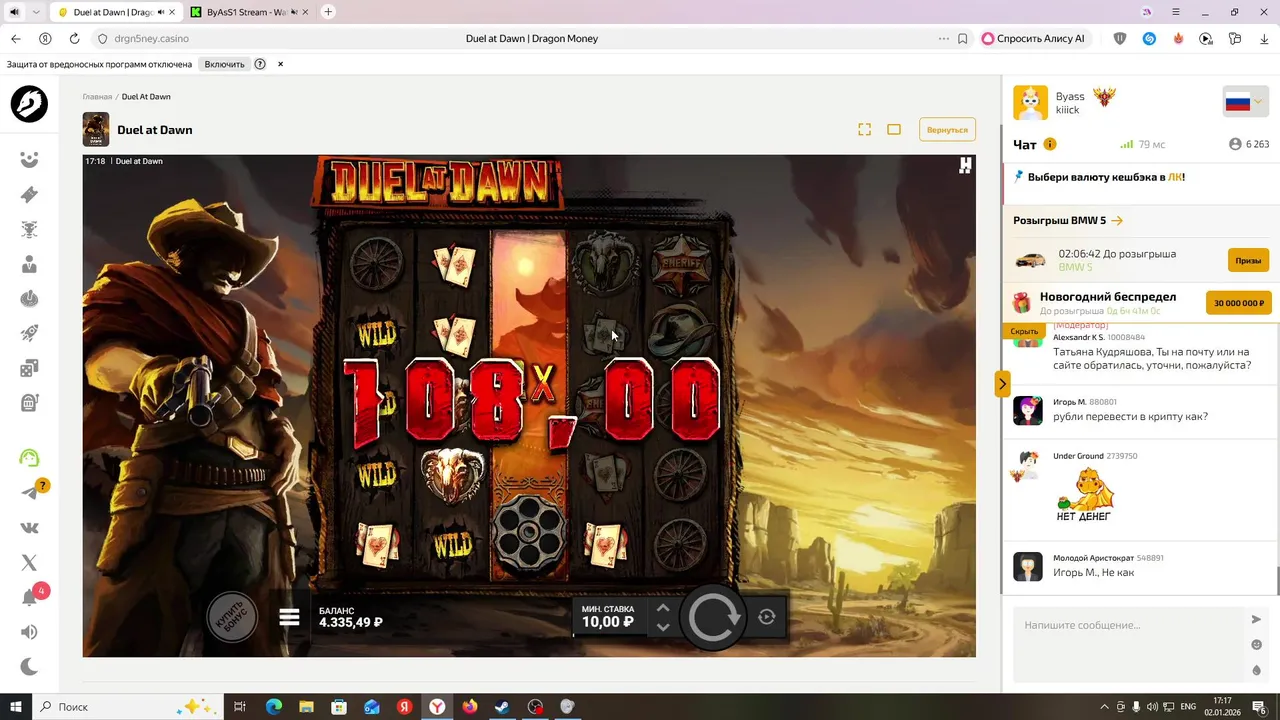Click Windows Start button
The height and width of the screenshot is (720, 1280).
coord(16,707)
